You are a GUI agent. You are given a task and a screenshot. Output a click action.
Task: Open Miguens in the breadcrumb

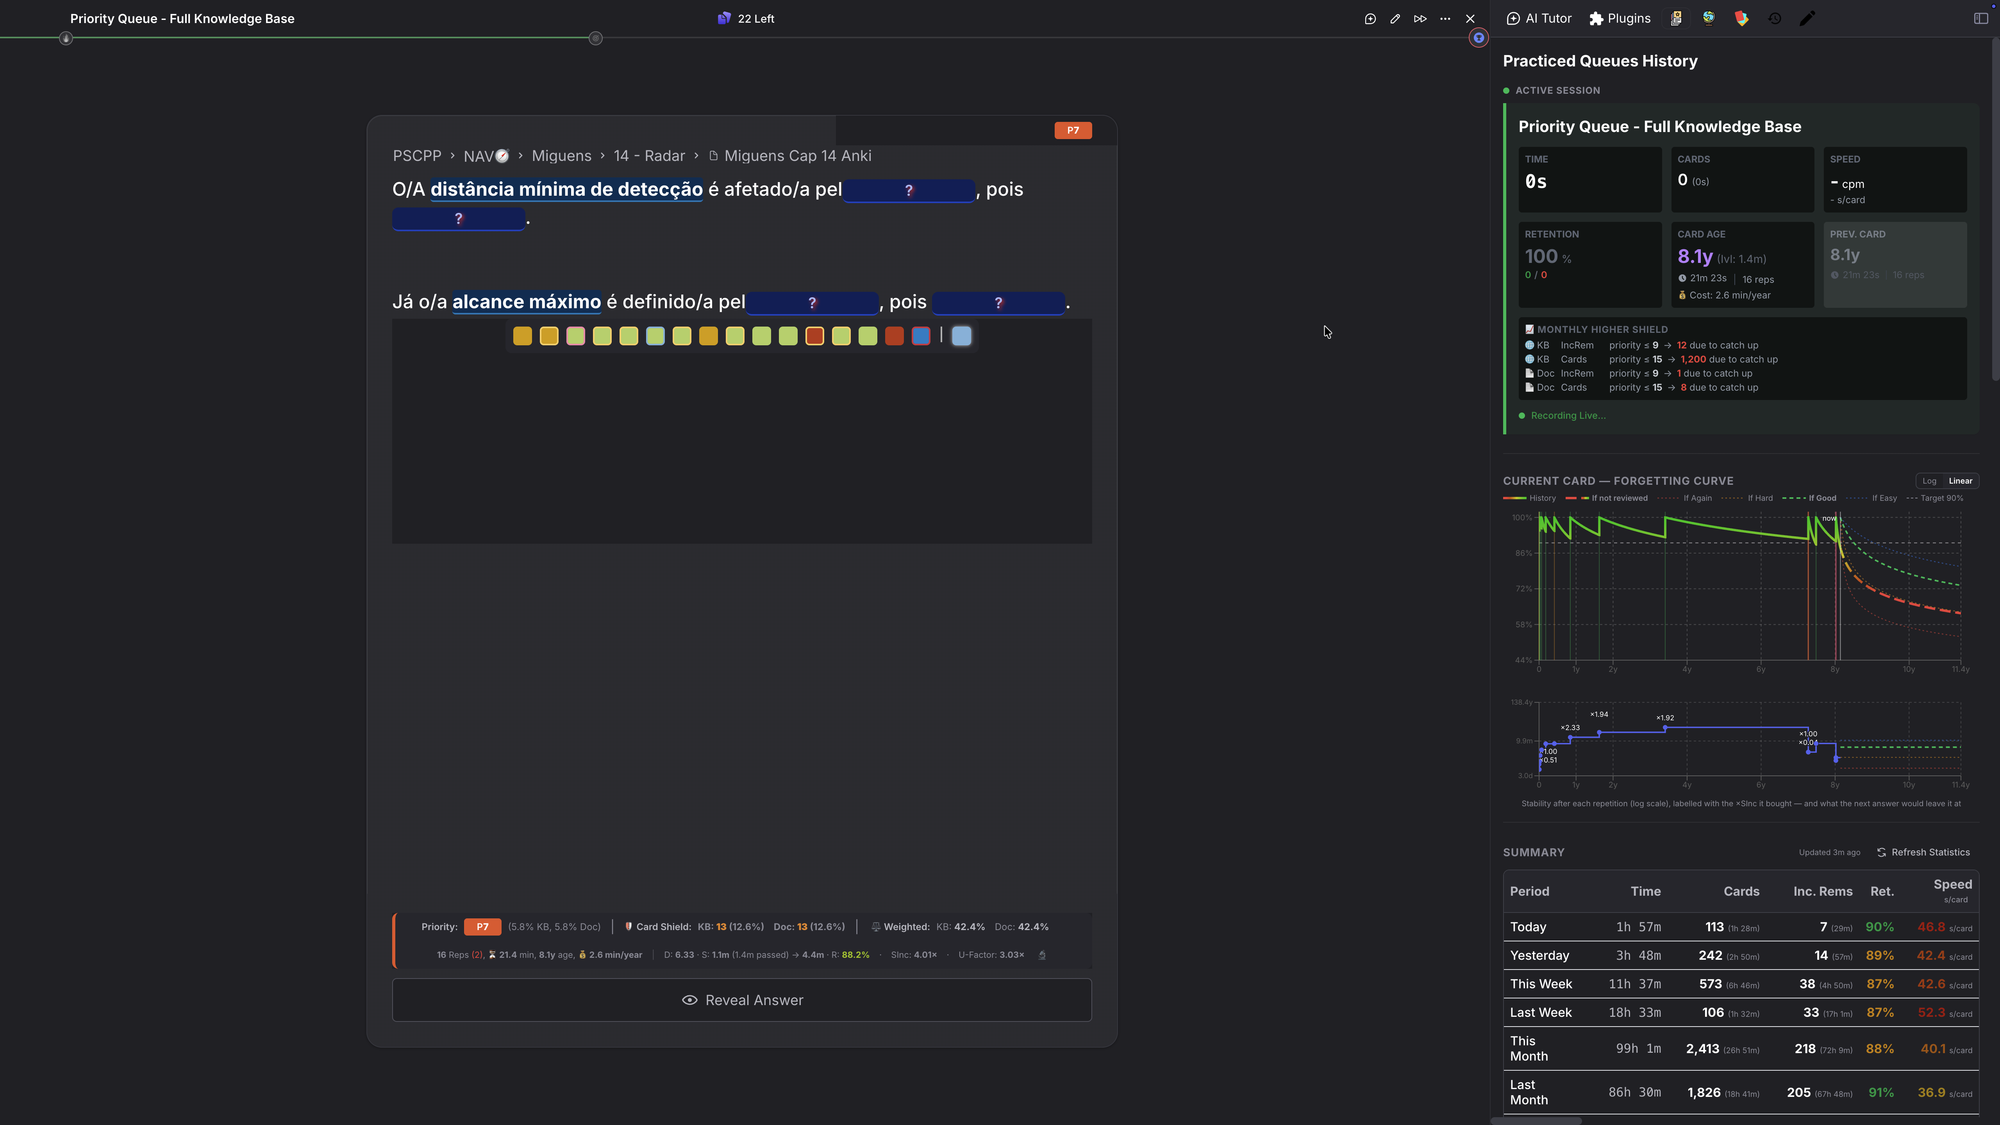pyautogui.click(x=561, y=156)
